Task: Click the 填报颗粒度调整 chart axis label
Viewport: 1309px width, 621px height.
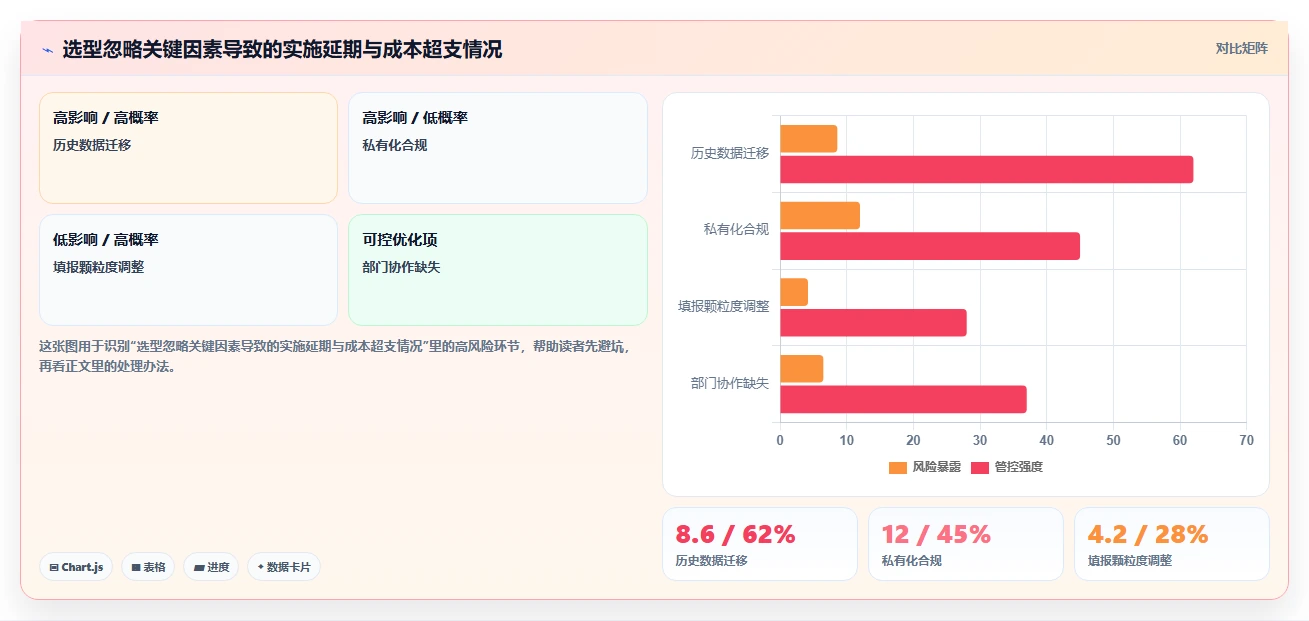Action: pos(724,307)
